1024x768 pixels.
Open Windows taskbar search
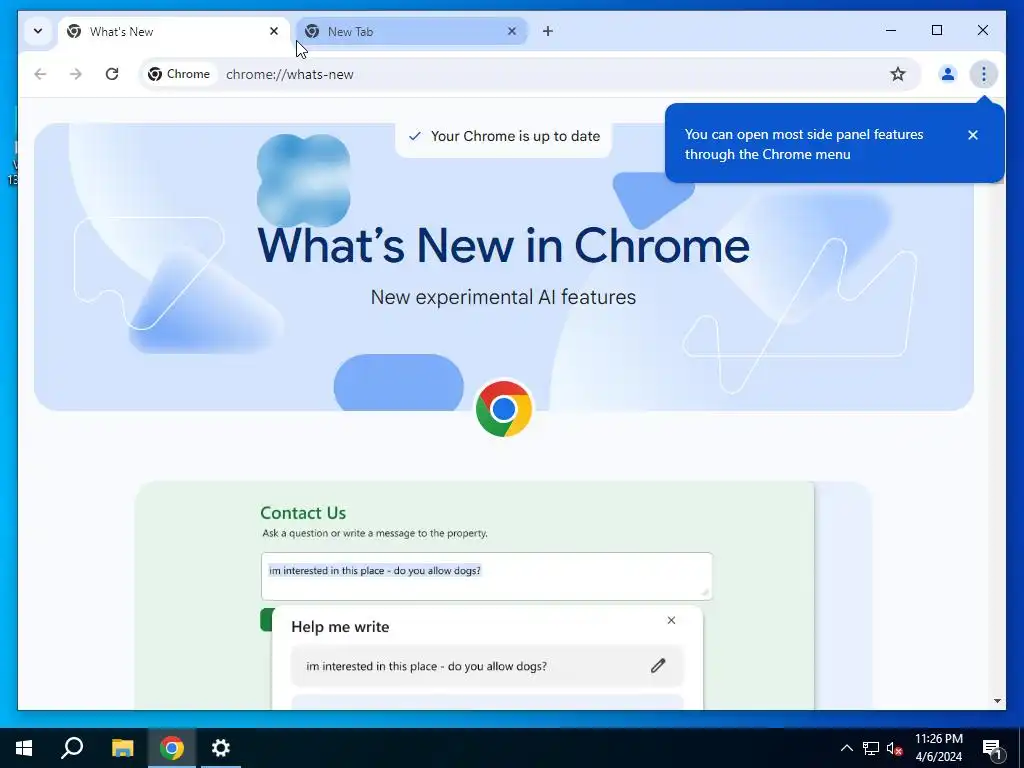tap(72, 748)
